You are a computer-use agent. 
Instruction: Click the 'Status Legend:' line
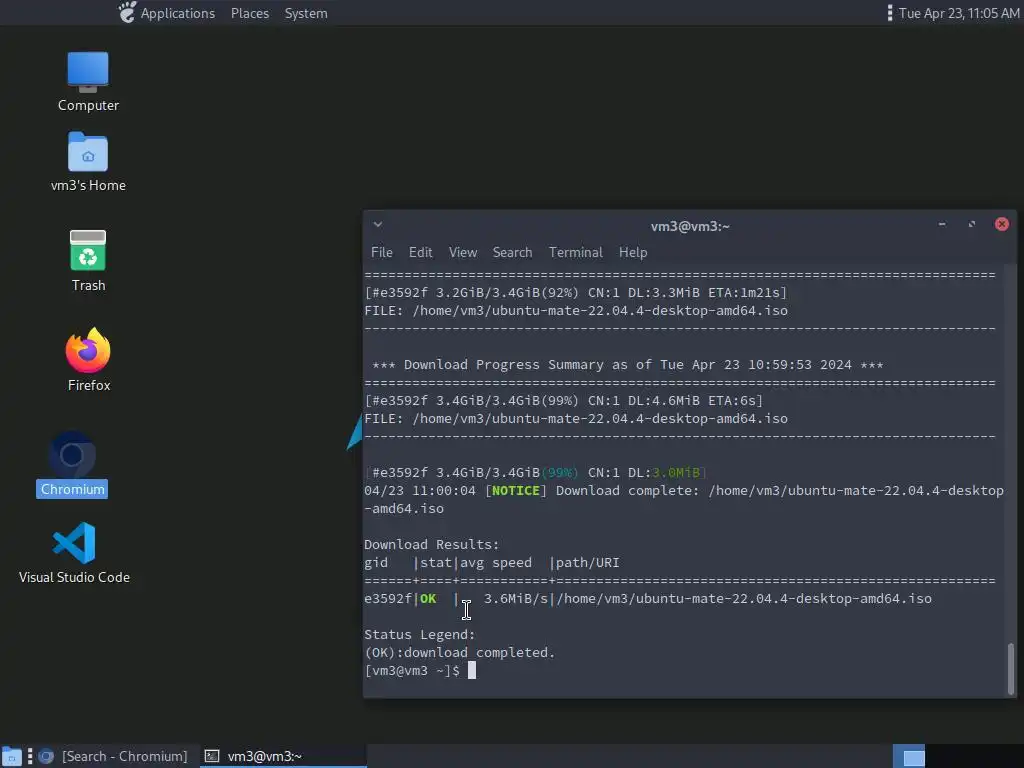[419, 635]
